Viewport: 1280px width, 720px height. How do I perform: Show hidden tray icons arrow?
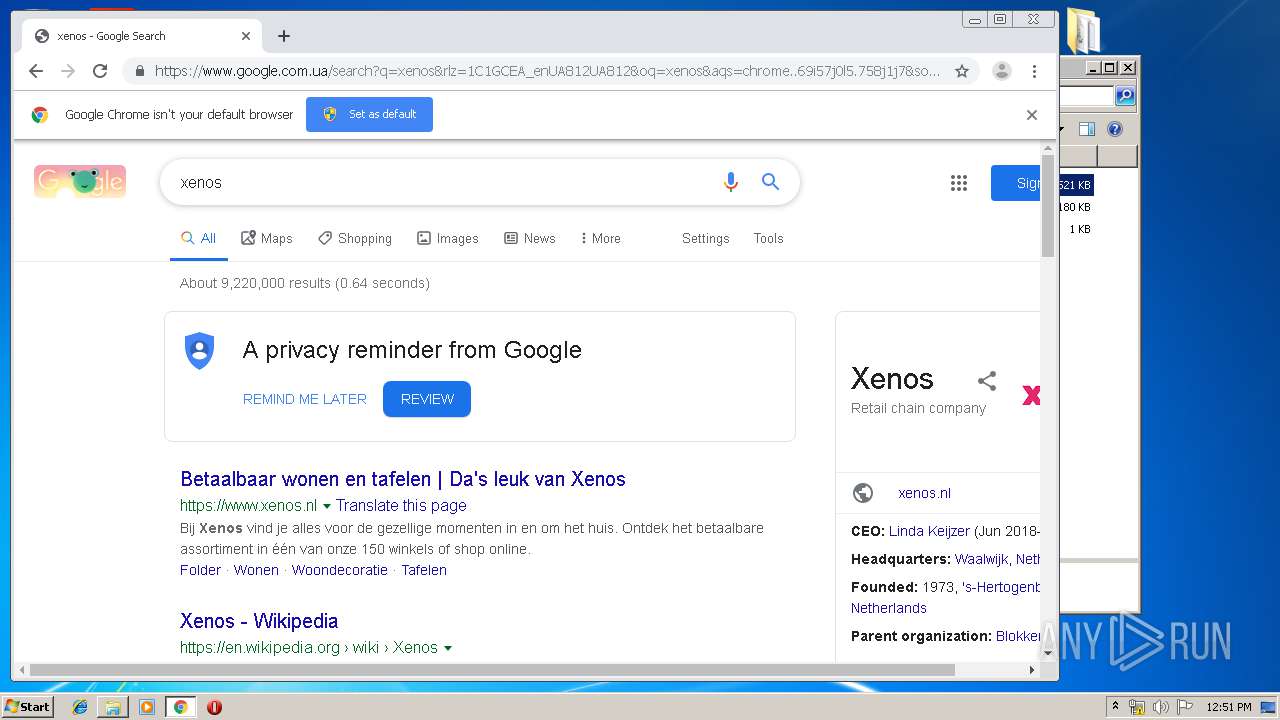(1115, 707)
